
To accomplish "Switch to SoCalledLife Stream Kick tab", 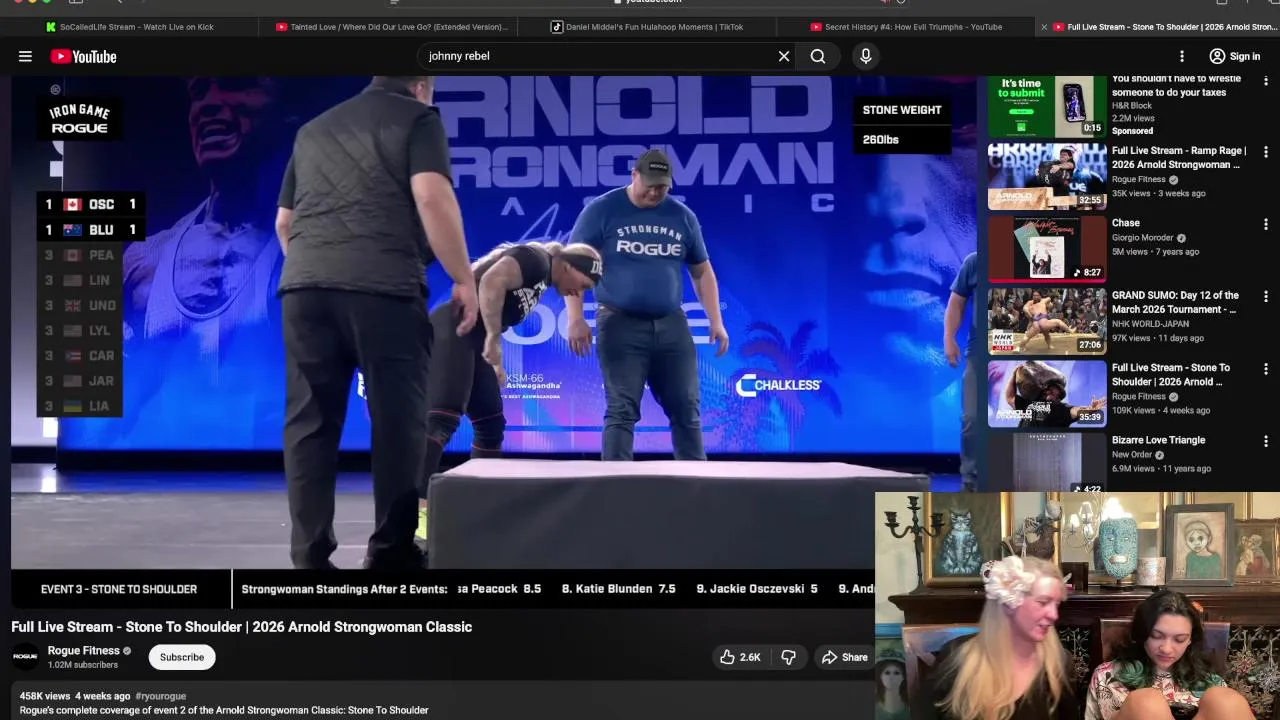I will 128,27.
